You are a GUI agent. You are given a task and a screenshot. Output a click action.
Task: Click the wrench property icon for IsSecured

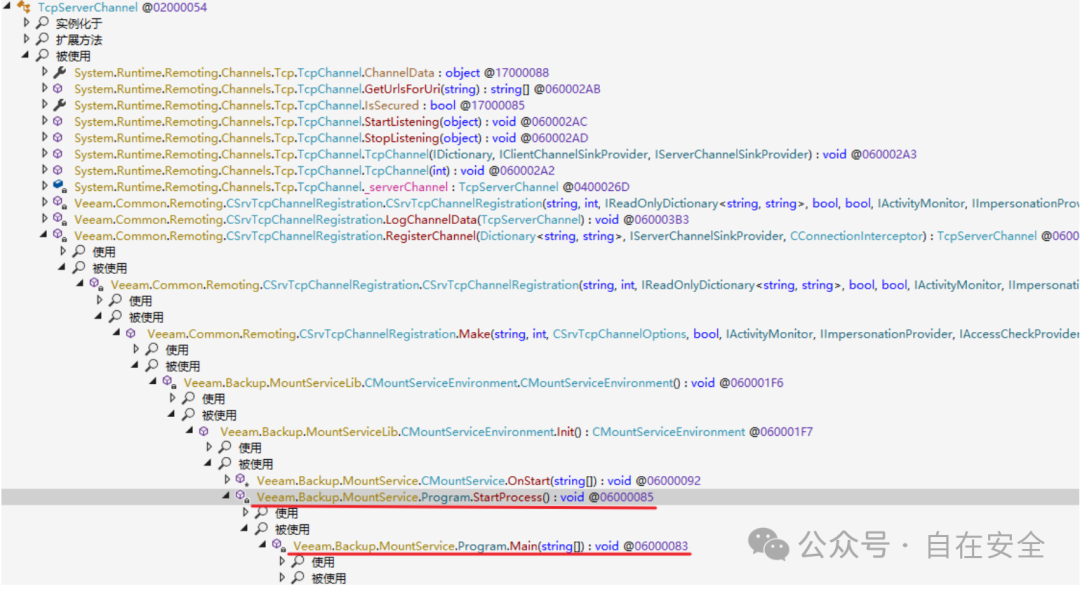[x=60, y=105]
